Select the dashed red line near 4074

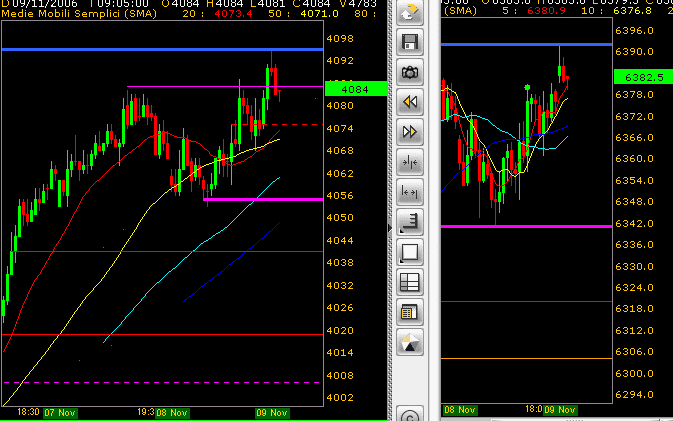(x=277, y=124)
